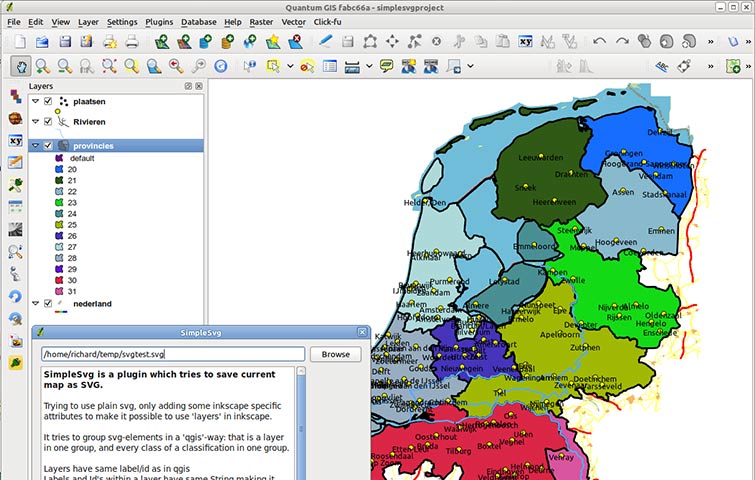The image size is (755, 480).
Task: Click the Browse button in SimpleSvg
Action: tap(336, 354)
